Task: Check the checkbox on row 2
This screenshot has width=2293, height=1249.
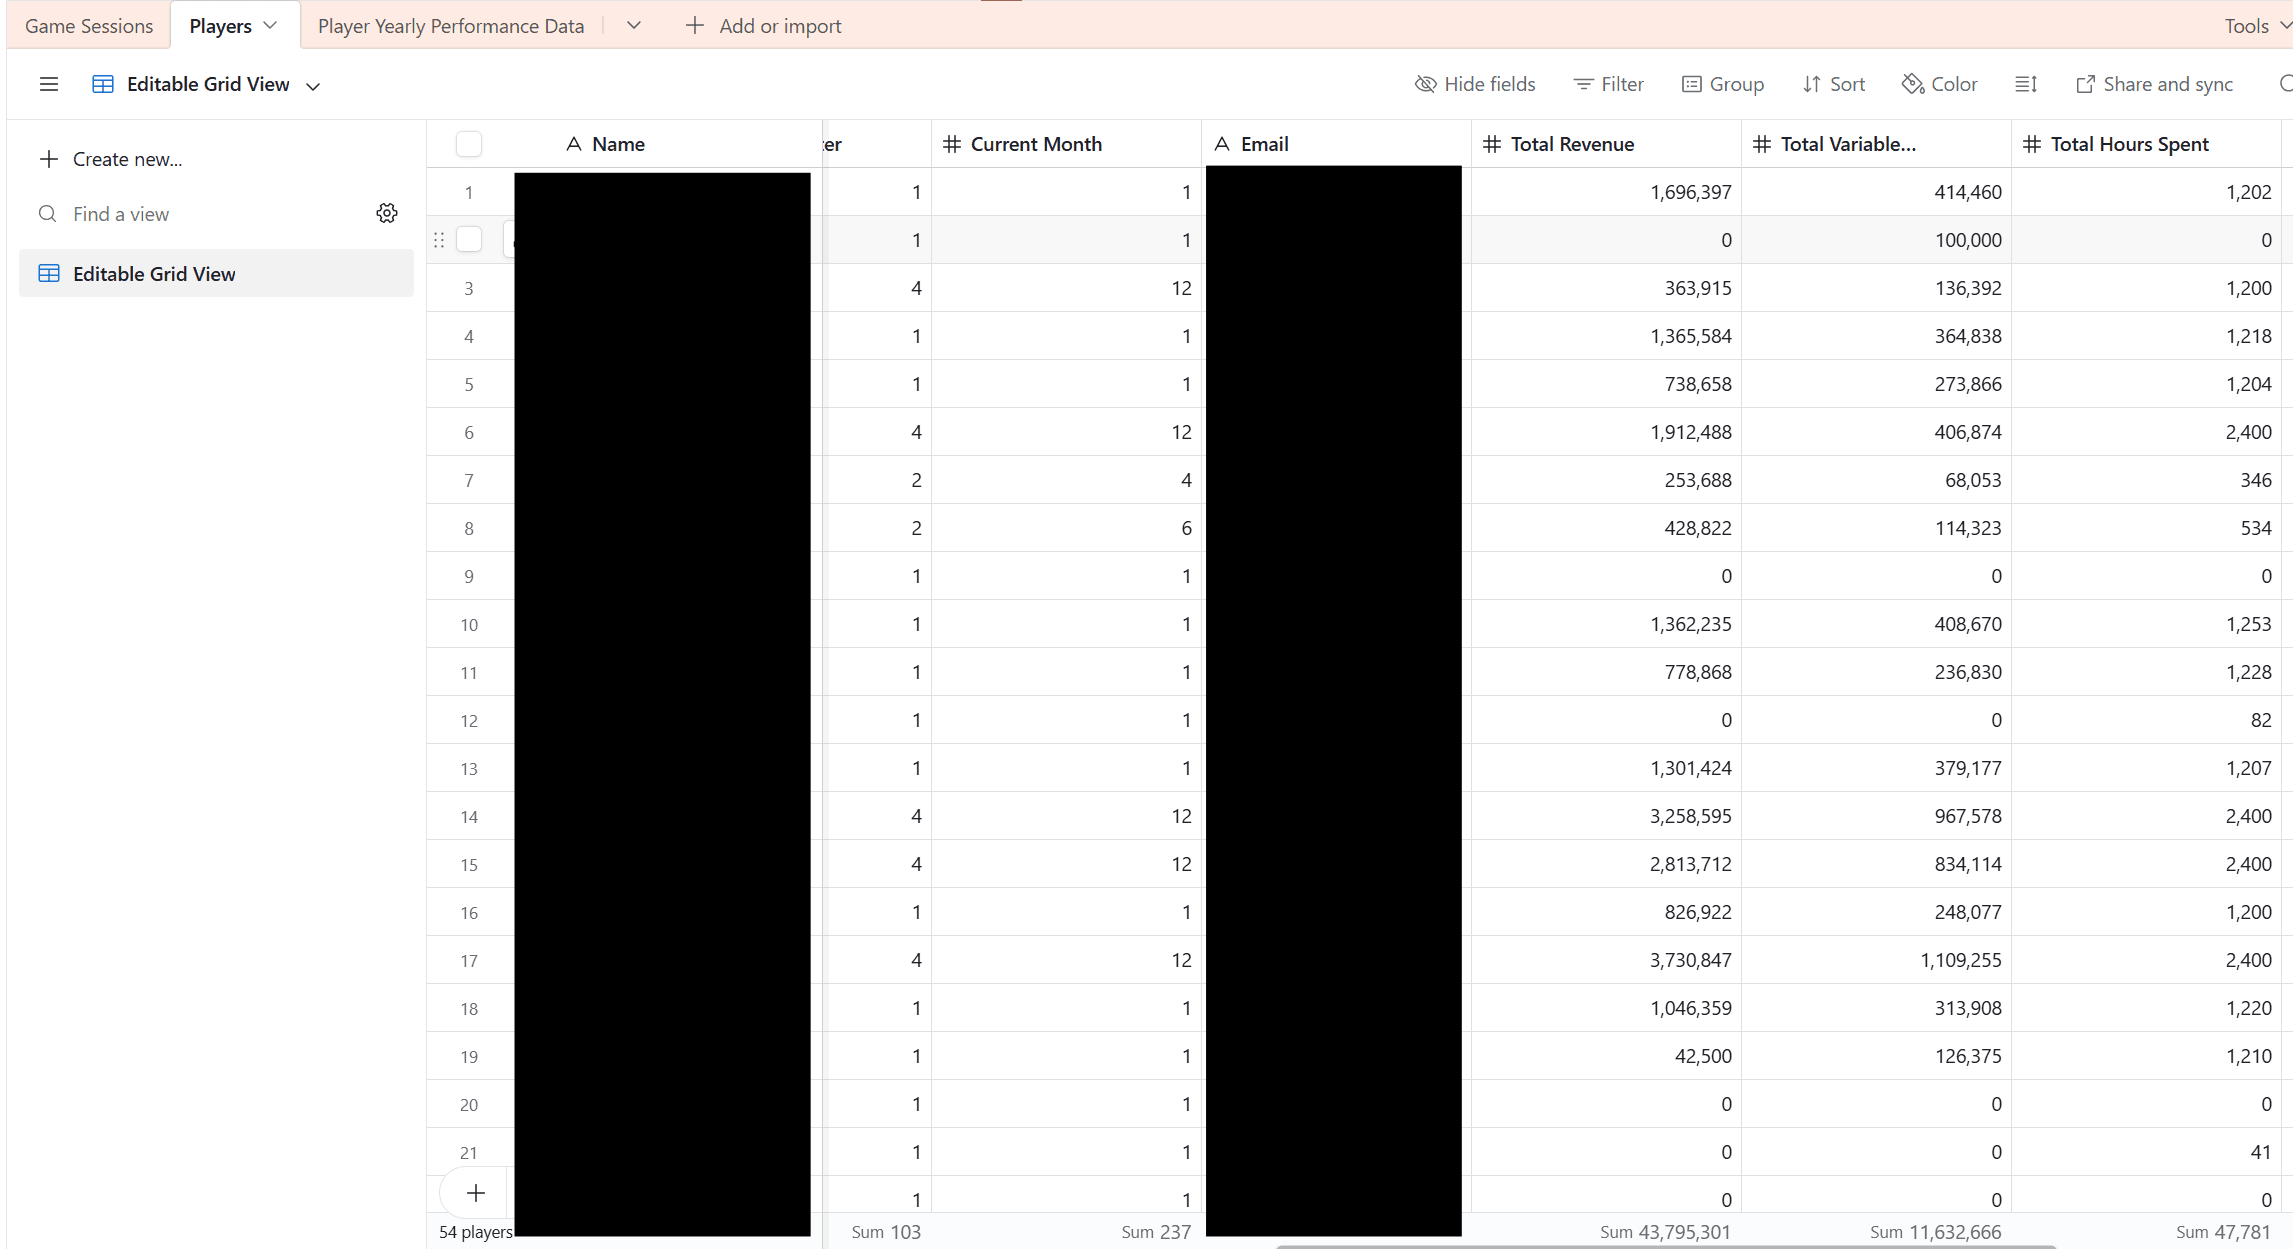Action: tap(469, 239)
